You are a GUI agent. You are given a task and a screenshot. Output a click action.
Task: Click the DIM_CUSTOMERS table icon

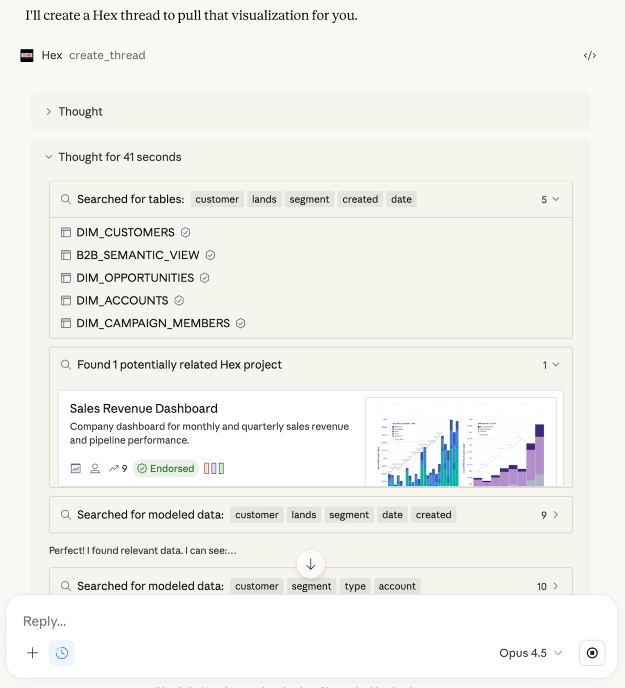click(66, 232)
